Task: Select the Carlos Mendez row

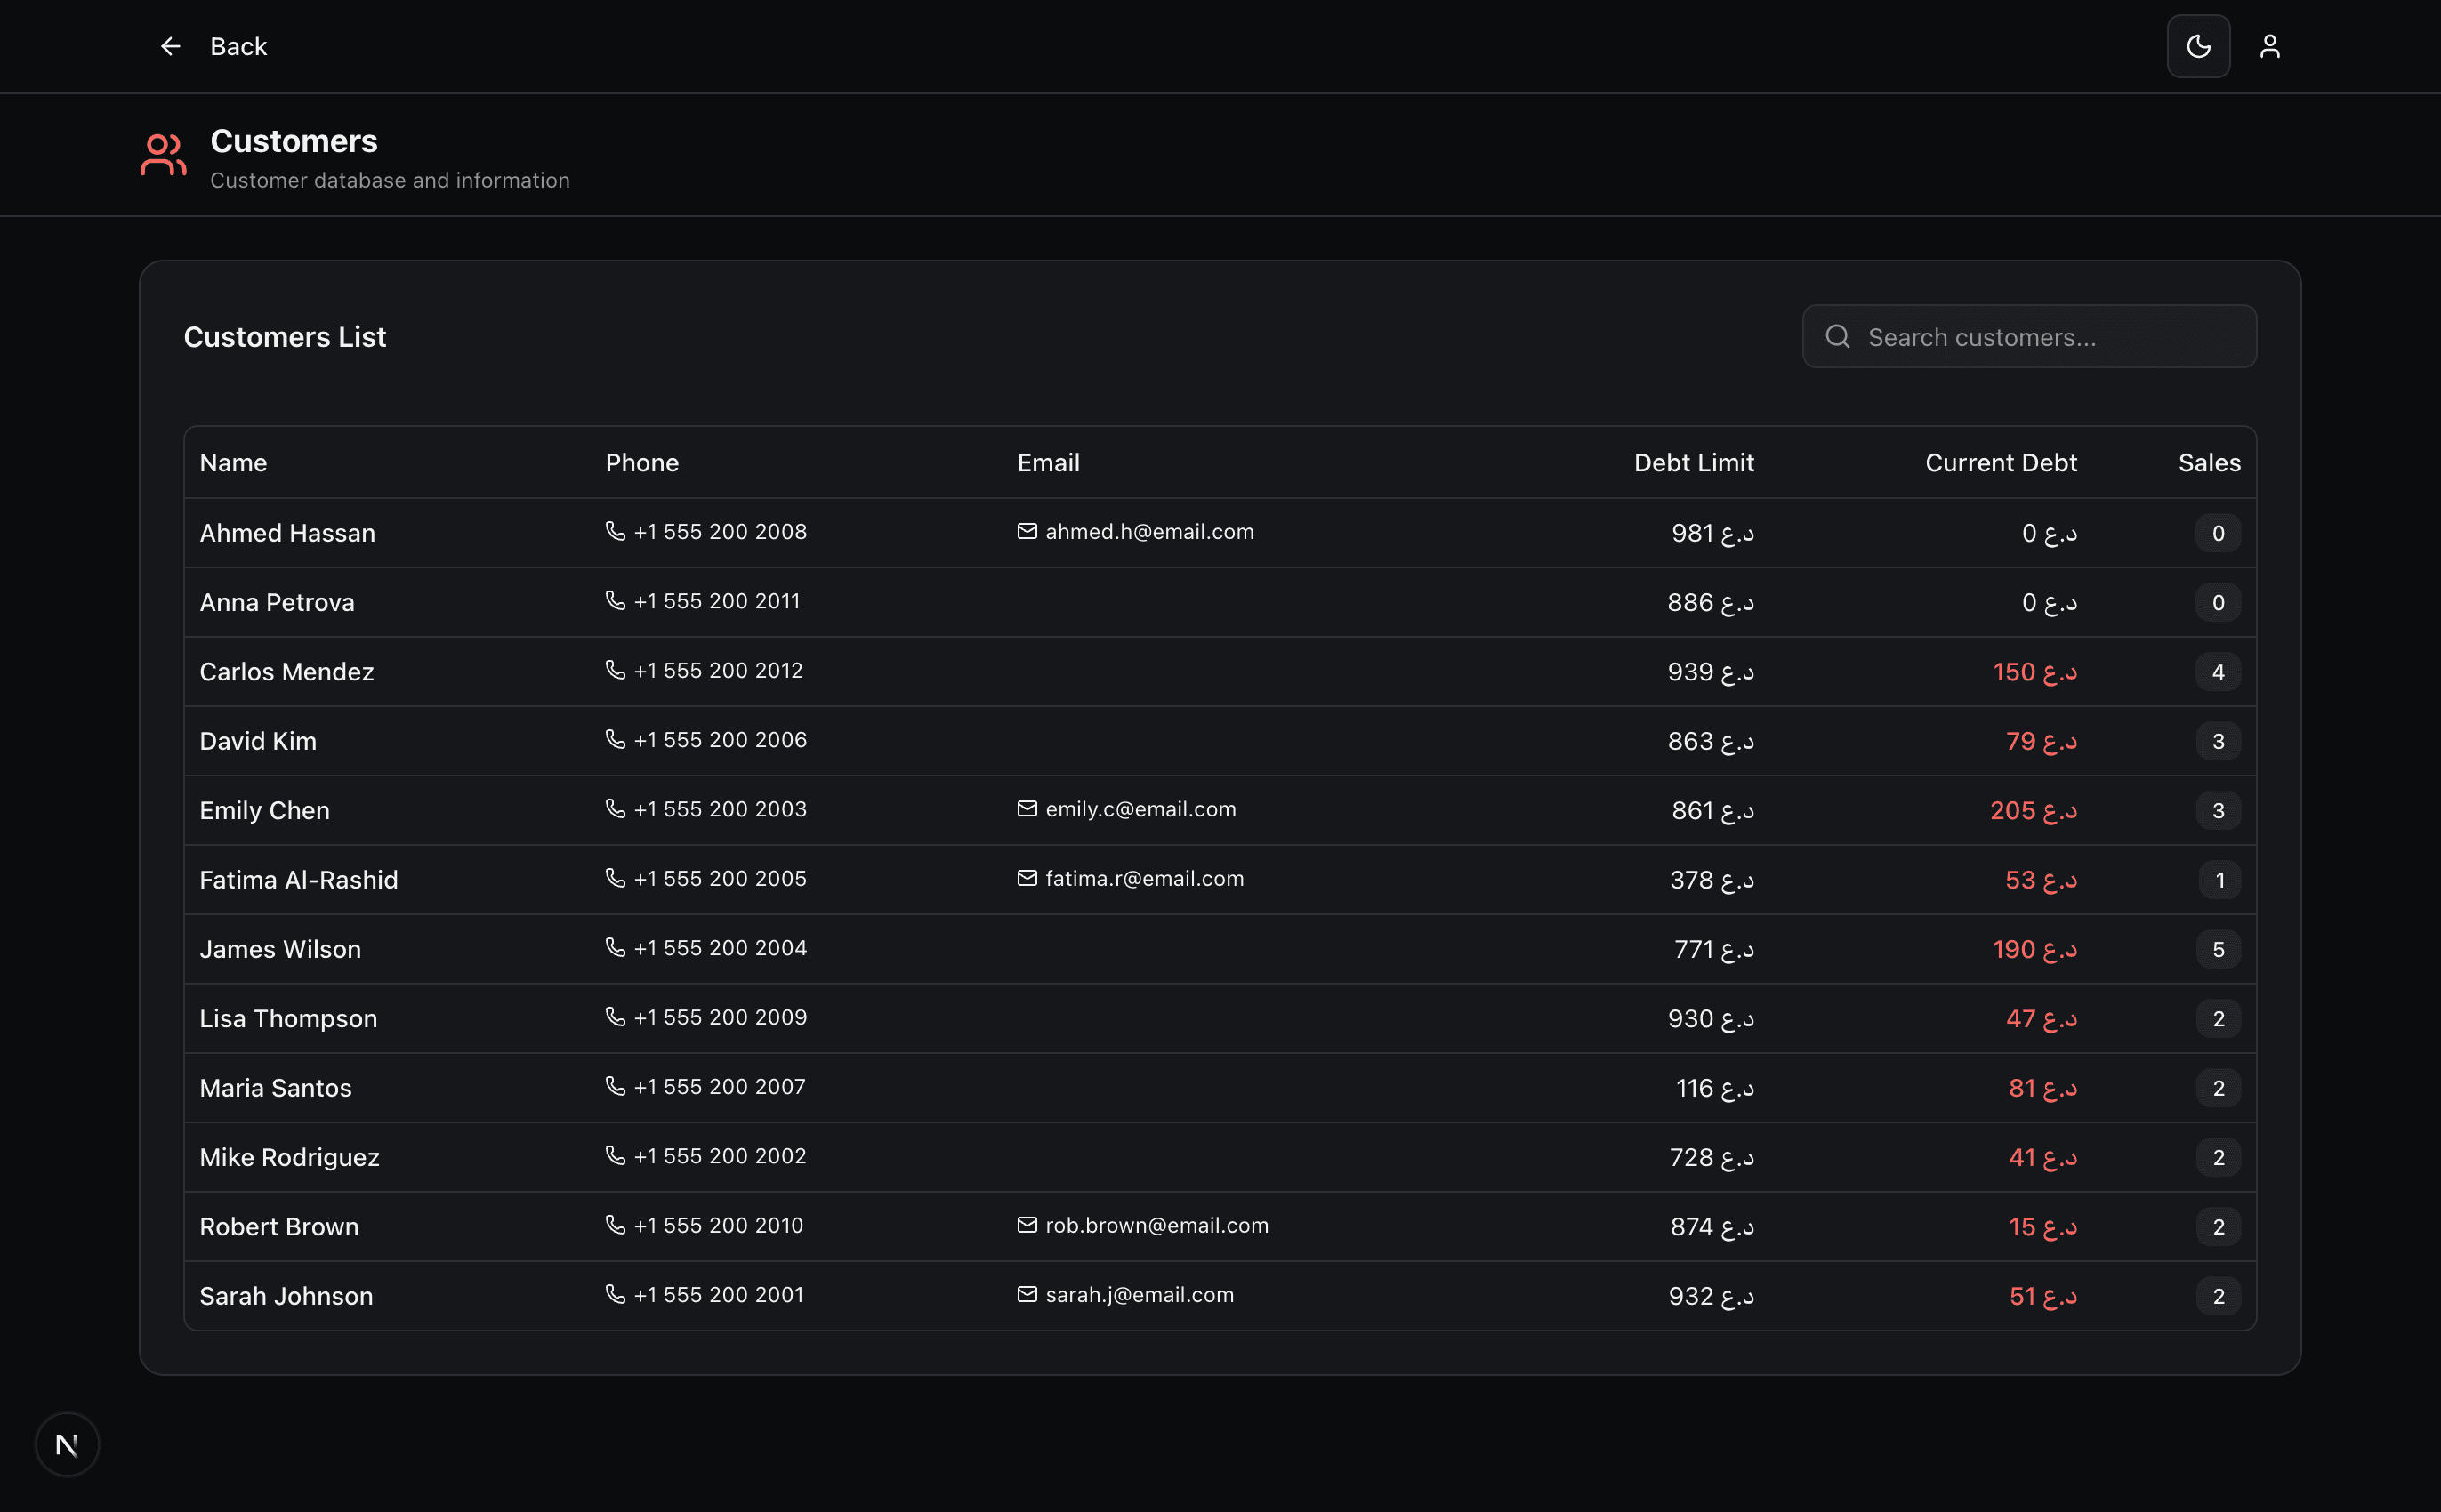Action: (x=286, y=672)
